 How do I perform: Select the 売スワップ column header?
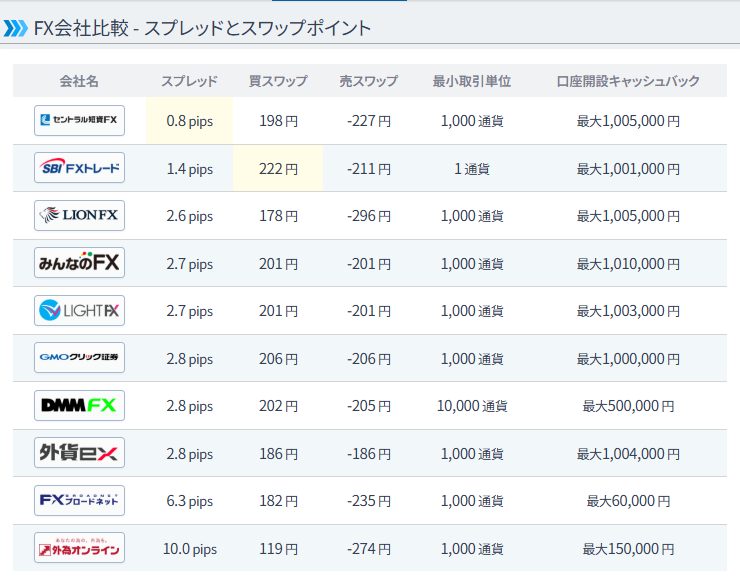tap(368, 81)
